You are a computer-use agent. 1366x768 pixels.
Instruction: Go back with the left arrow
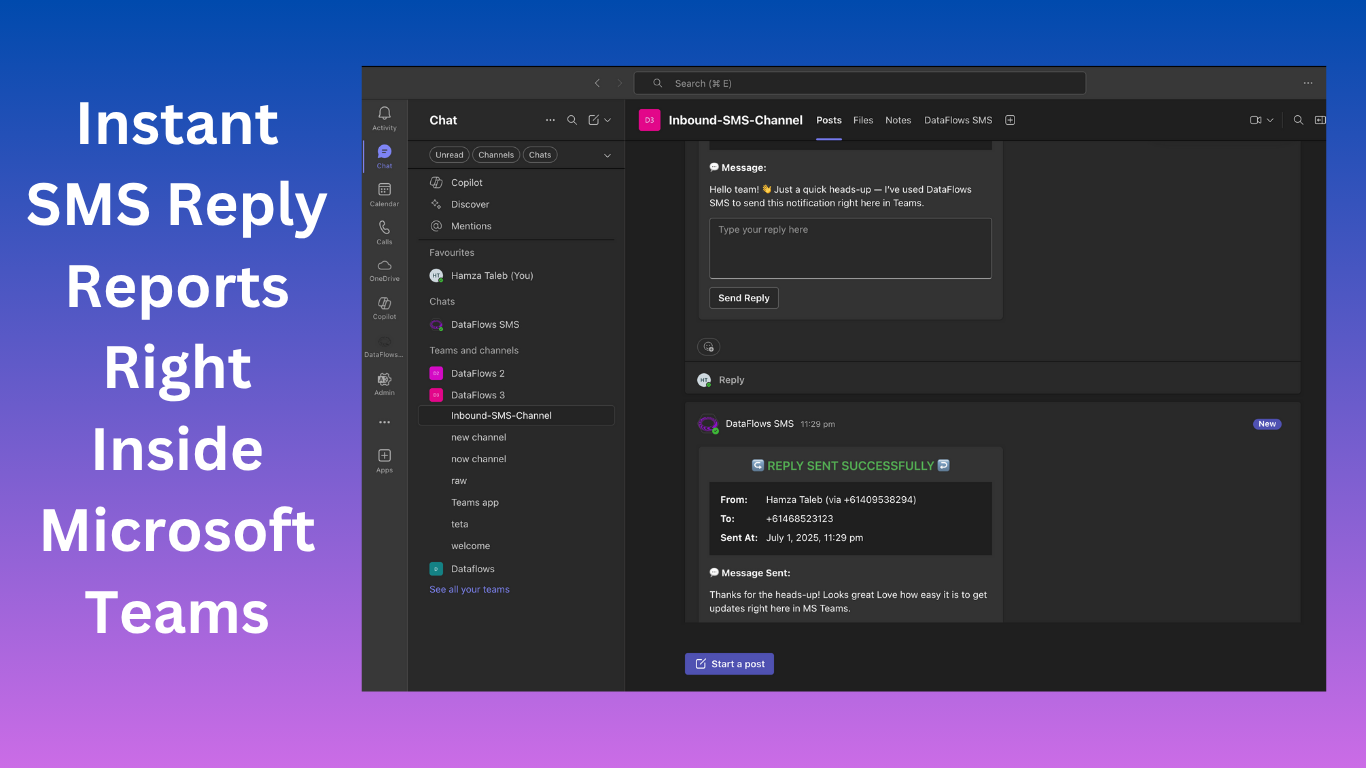(597, 83)
